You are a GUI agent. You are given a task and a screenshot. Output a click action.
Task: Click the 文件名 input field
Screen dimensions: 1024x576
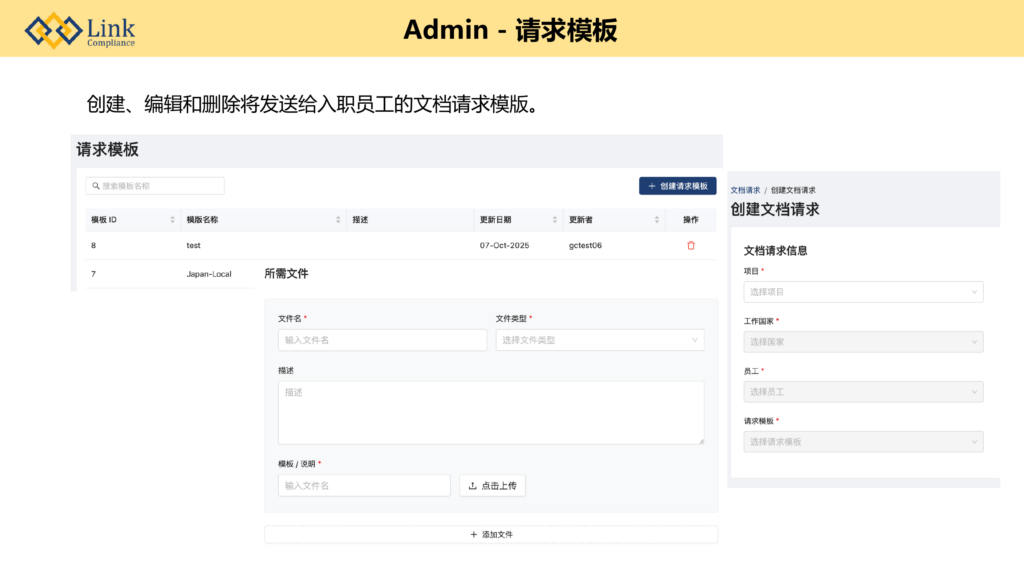(382, 340)
